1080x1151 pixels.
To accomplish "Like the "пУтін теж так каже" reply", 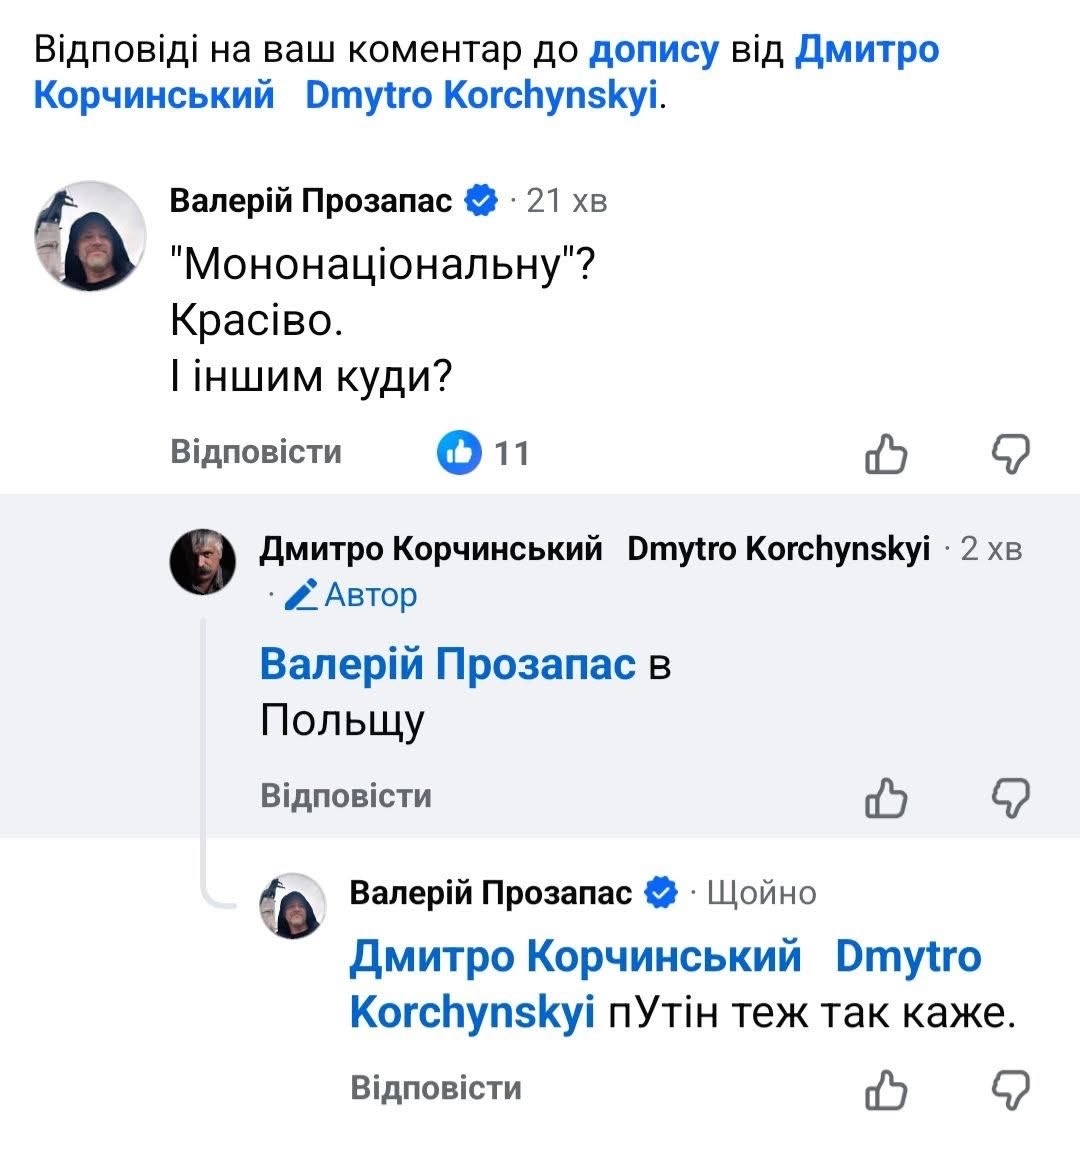I will [x=885, y=1088].
